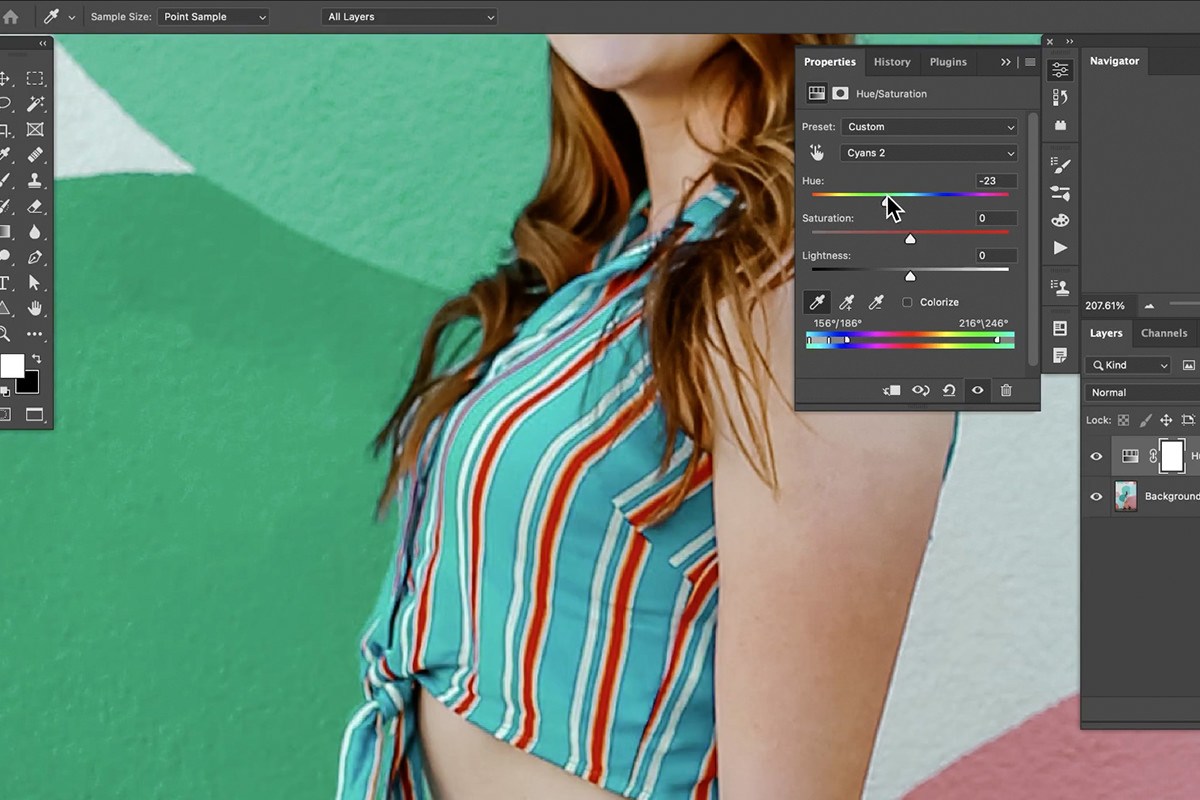
Task: Open the Sample Size dropdown
Action: pyautogui.click(x=213, y=17)
